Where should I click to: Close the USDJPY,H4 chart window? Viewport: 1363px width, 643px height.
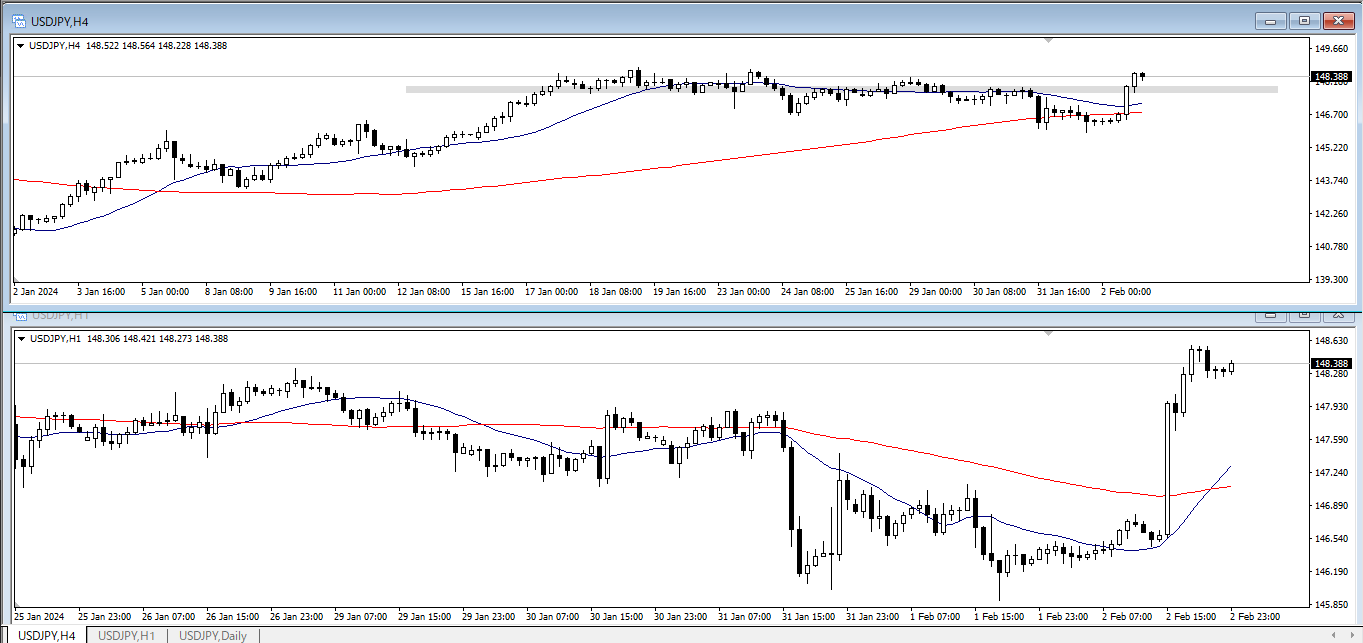pos(1337,21)
